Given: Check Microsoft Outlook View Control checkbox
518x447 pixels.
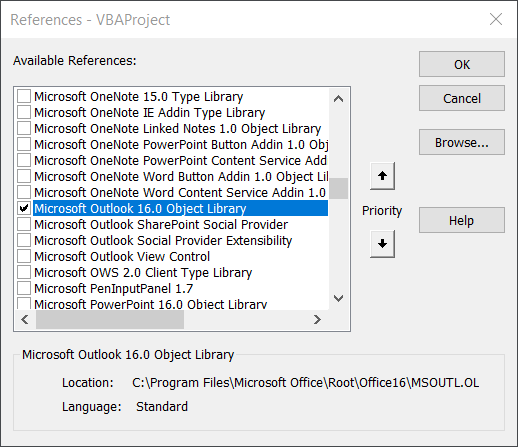Looking at the screenshot, I should [x=24, y=256].
